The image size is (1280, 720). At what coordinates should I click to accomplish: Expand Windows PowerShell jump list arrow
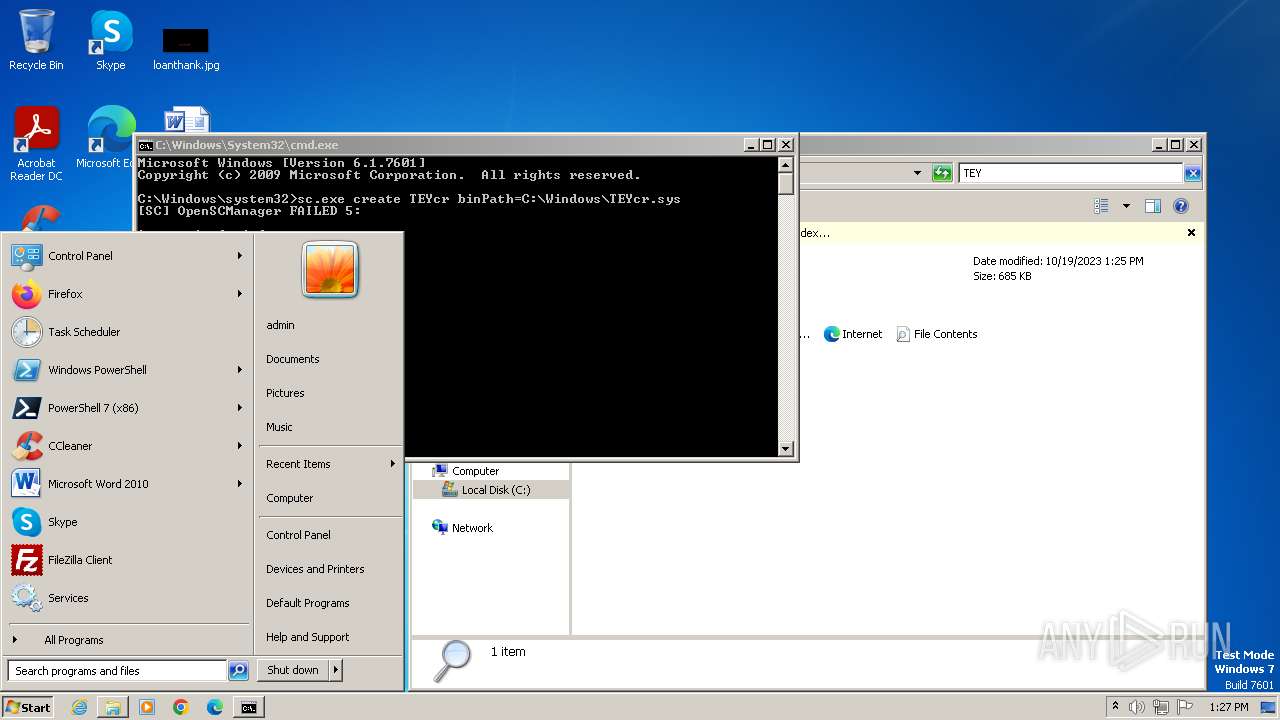tap(240, 370)
